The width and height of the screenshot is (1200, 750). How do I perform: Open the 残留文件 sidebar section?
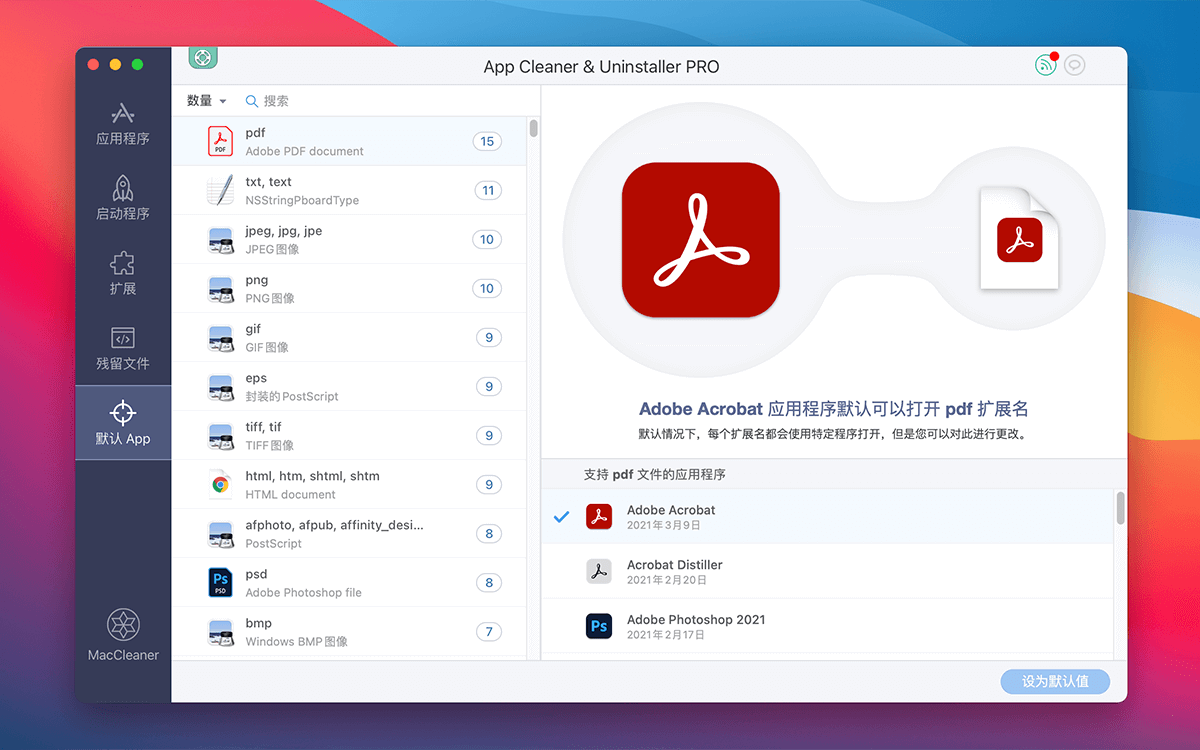tap(123, 349)
